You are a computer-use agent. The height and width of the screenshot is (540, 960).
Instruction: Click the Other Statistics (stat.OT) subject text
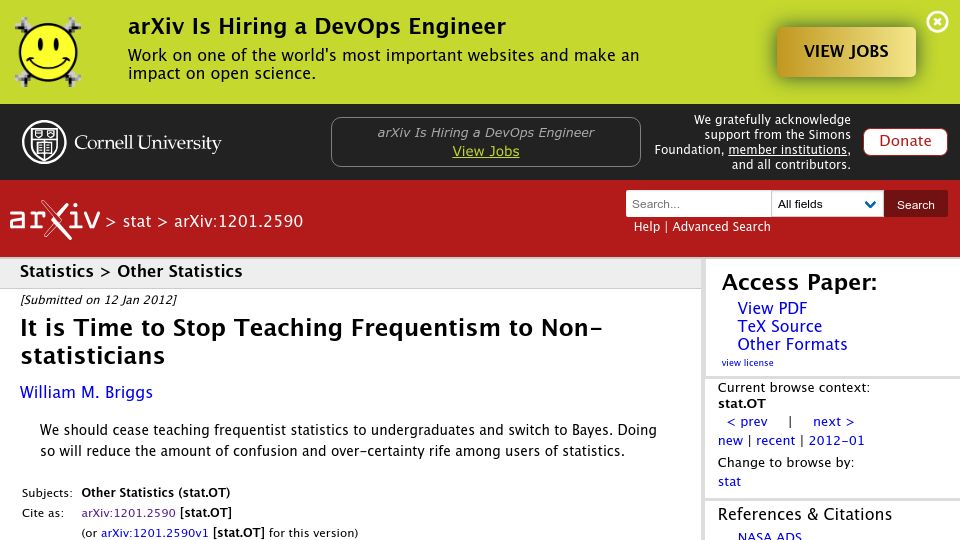pyautogui.click(x=156, y=492)
